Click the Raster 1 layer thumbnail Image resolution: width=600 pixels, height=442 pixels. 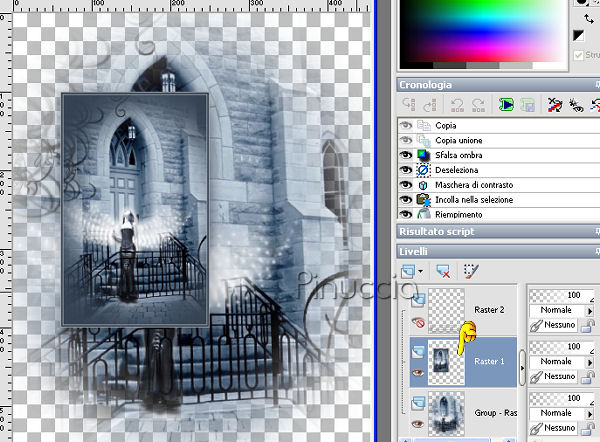coord(446,362)
